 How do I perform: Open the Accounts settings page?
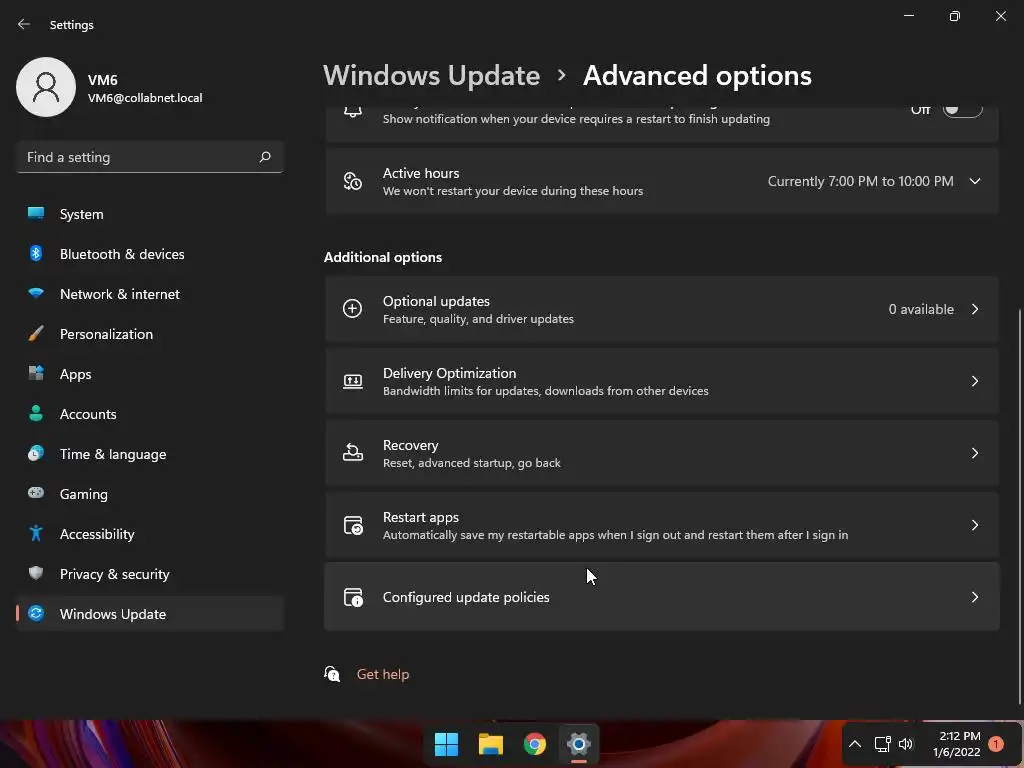point(150,413)
